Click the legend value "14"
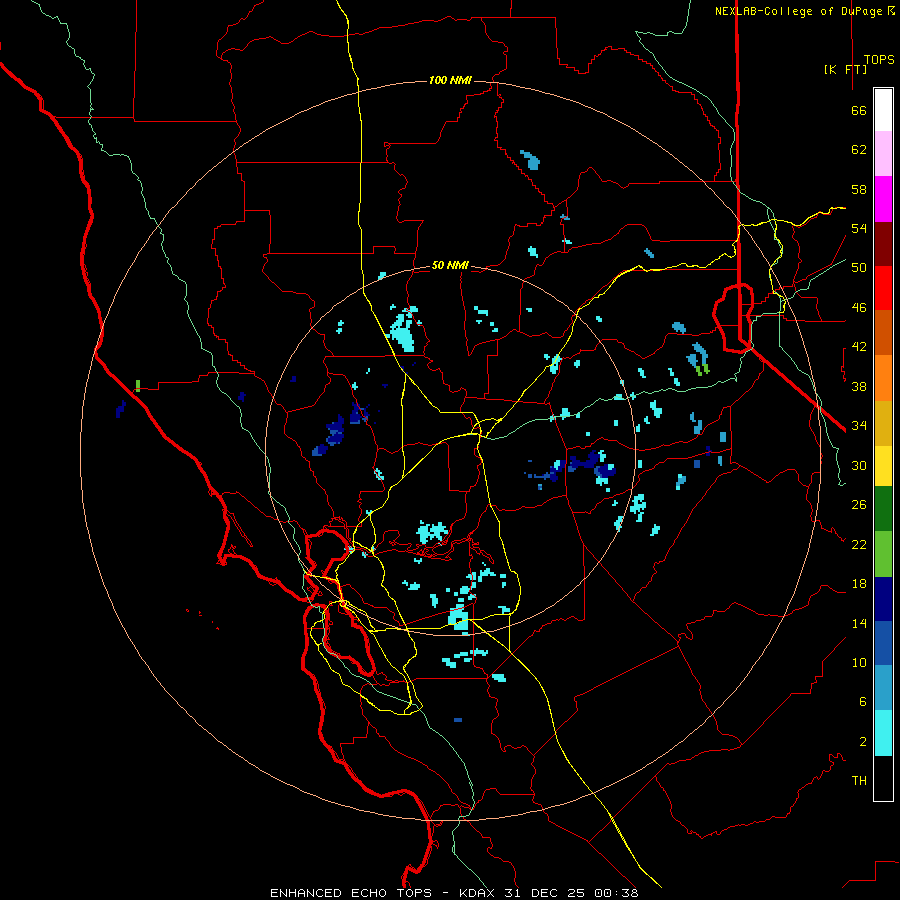The image size is (900, 900). [859, 623]
